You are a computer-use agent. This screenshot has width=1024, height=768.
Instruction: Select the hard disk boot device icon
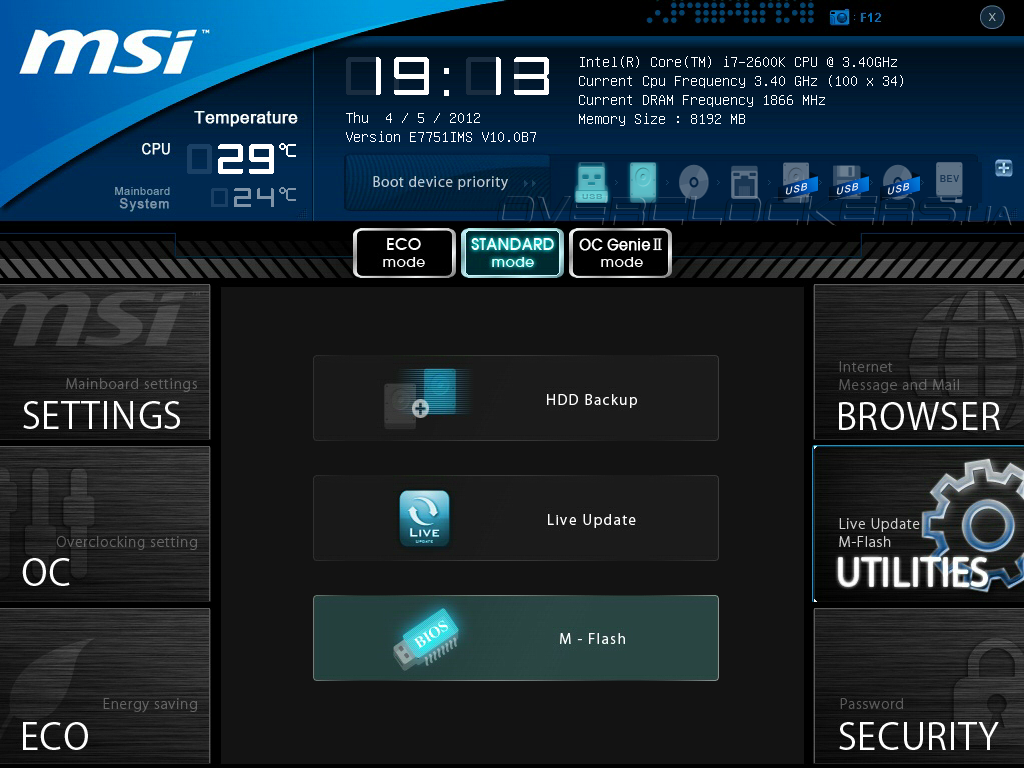point(643,182)
